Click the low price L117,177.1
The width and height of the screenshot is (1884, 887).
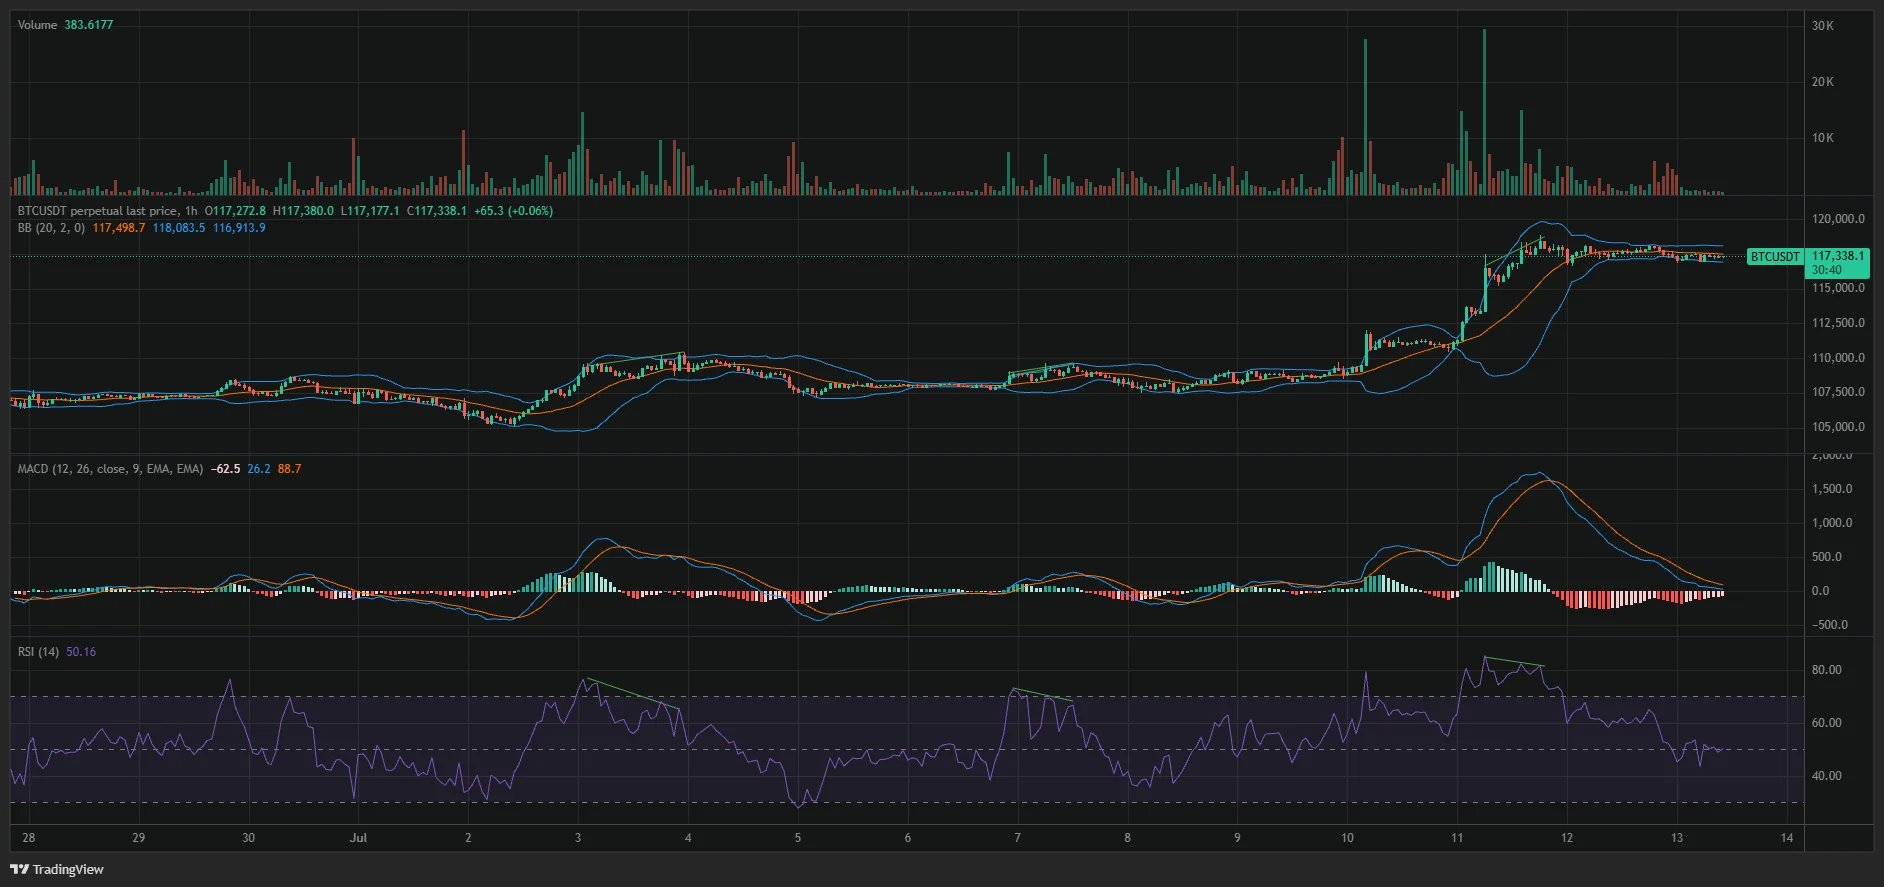[x=370, y=211]
